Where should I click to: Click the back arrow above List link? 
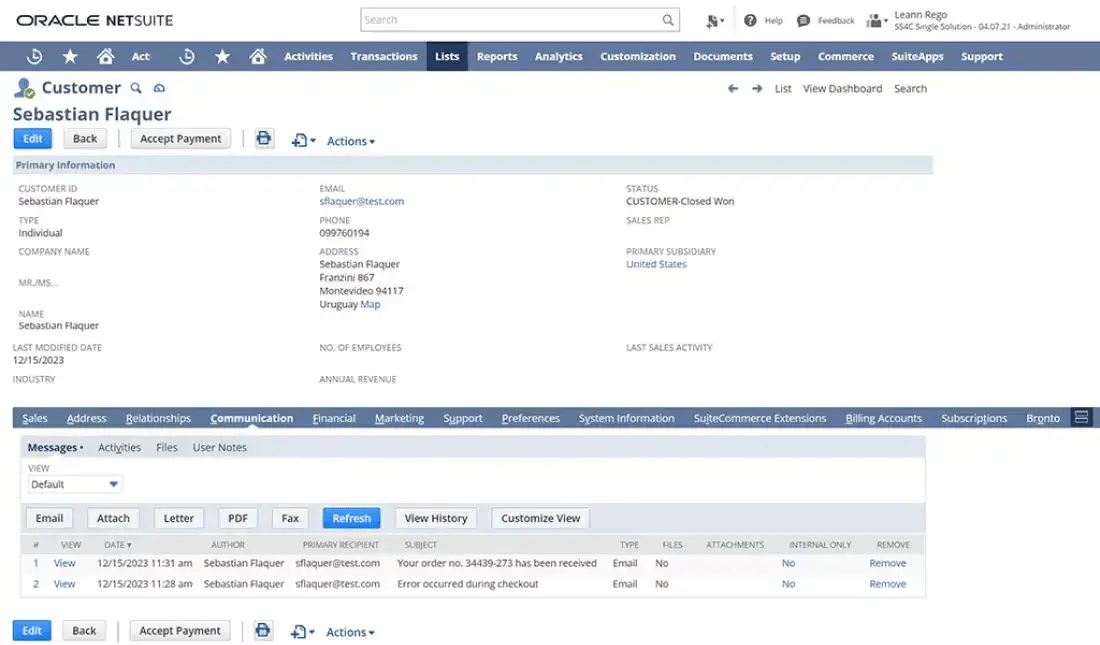(732, 88)
